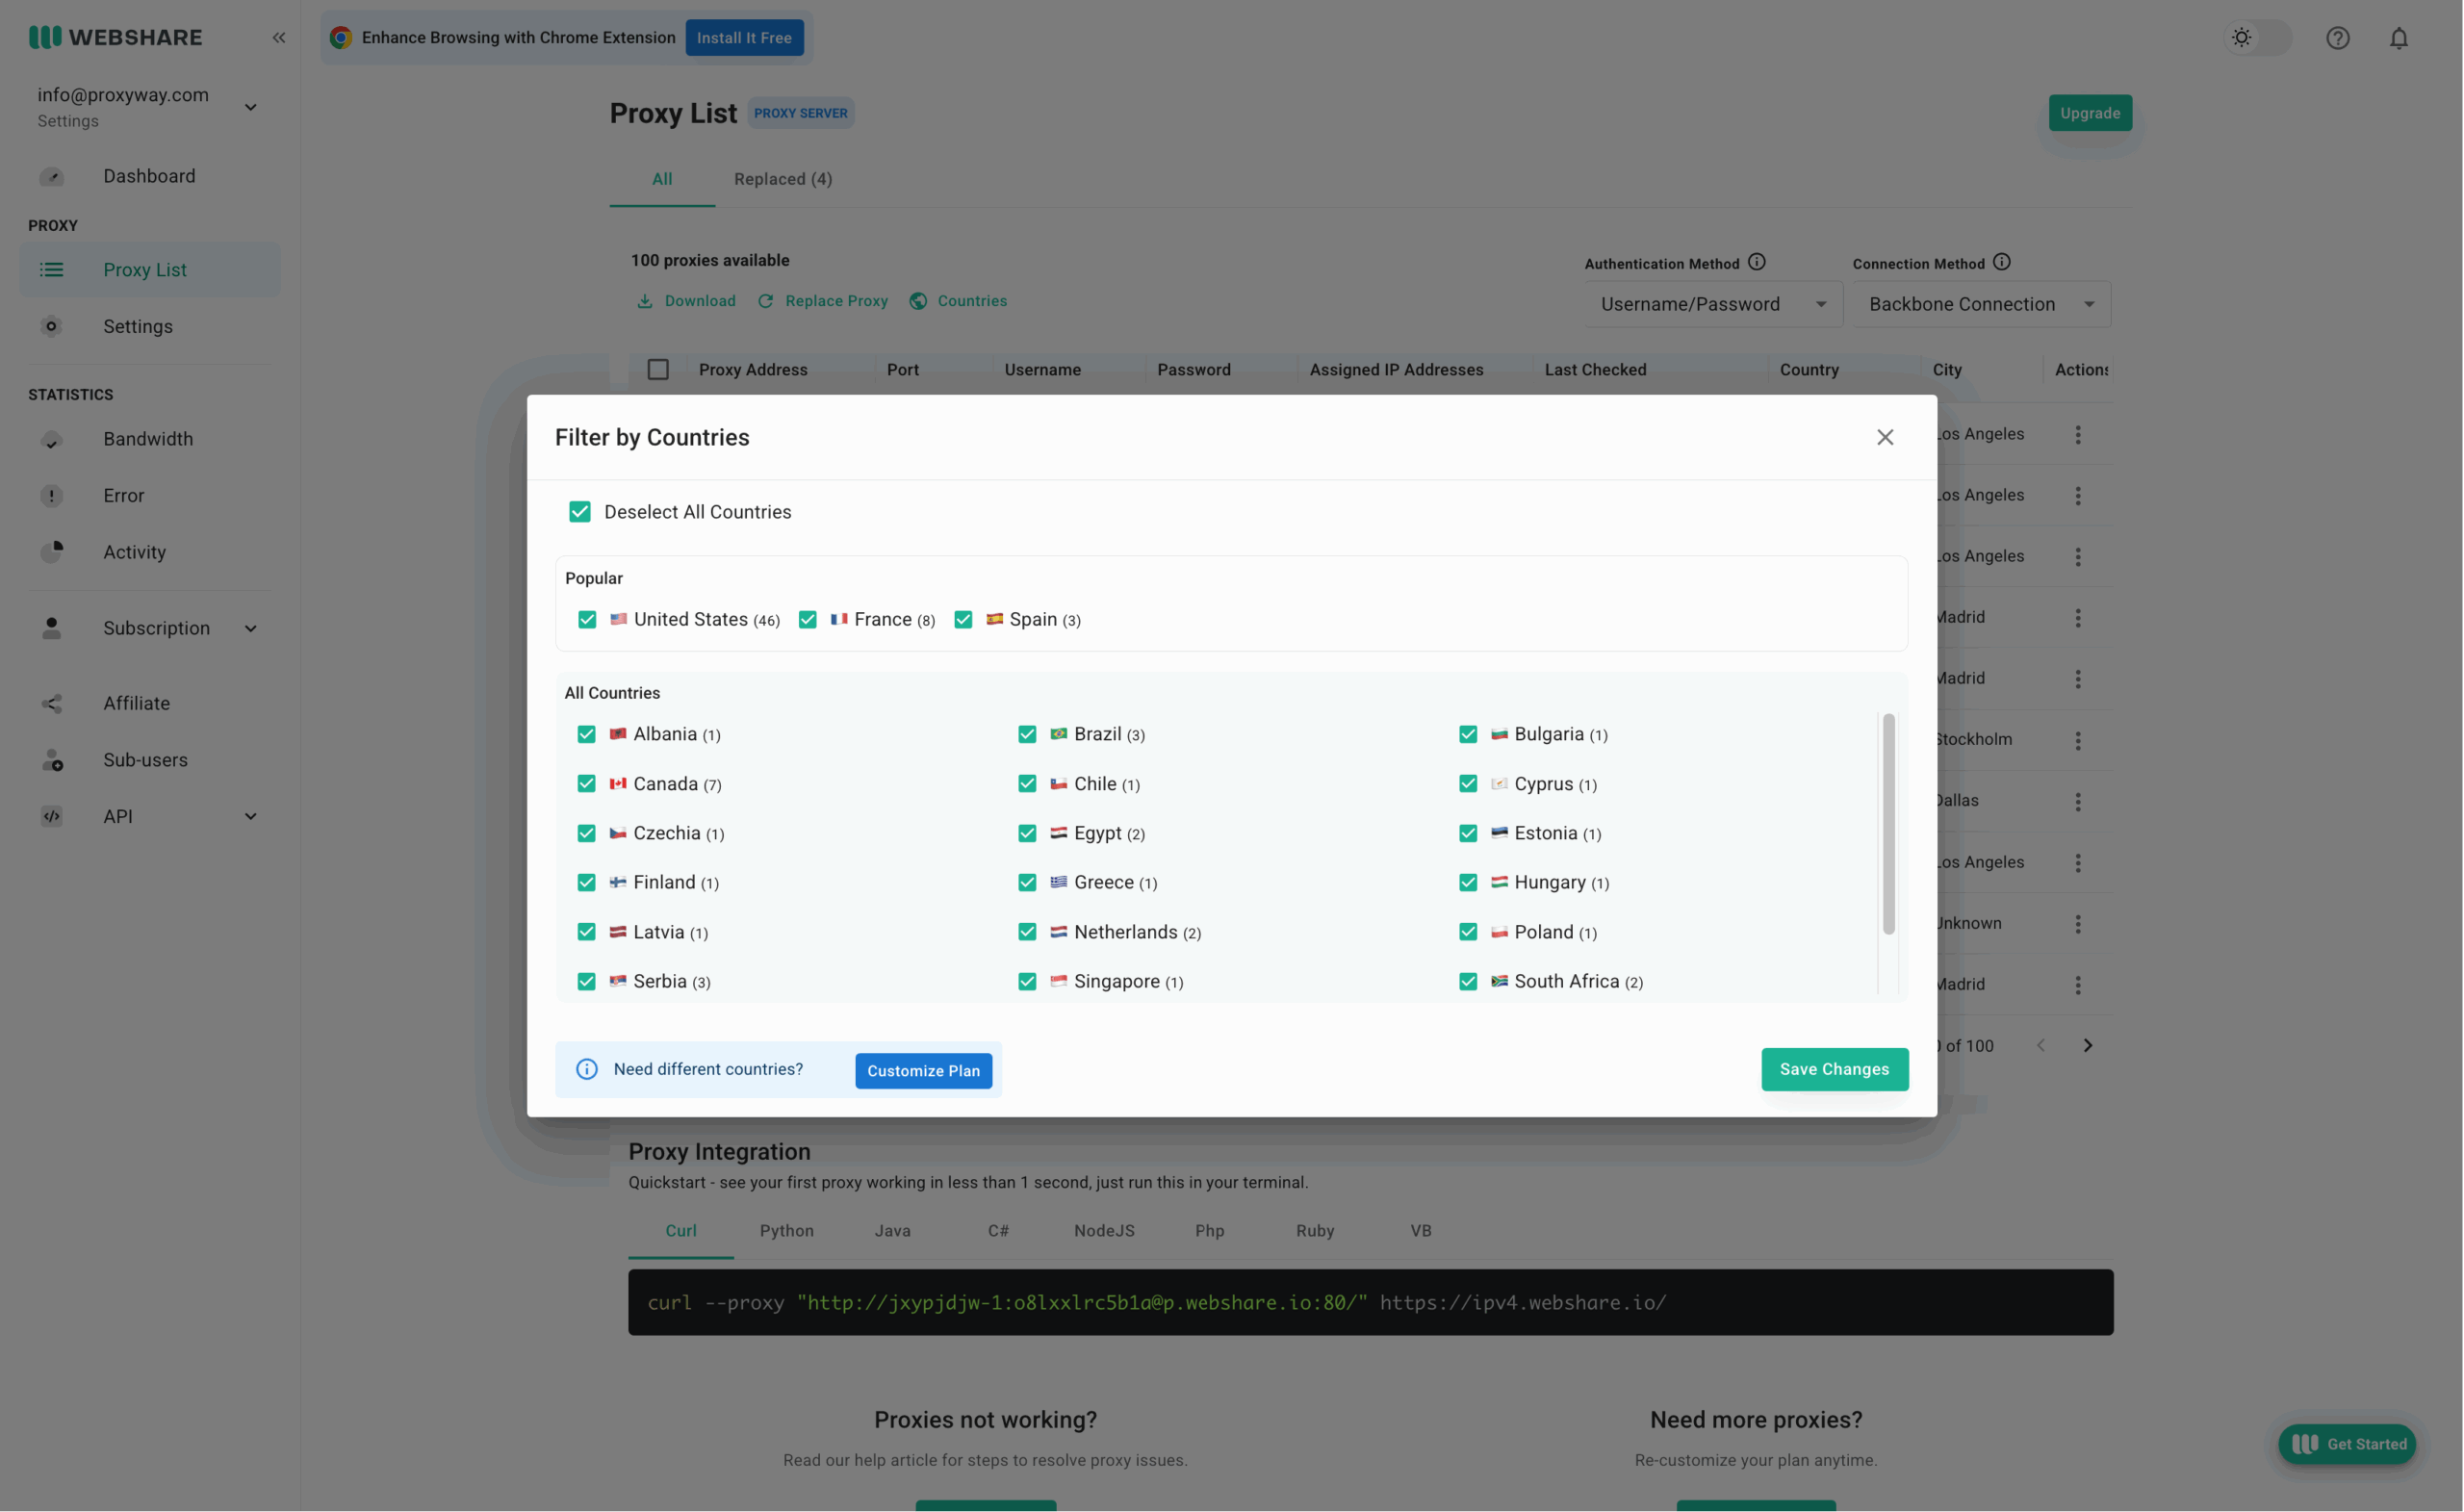Click the Save Changes button
The width and height of the screenshot is (2464, 1512).
click(x=1834, y=1070)
